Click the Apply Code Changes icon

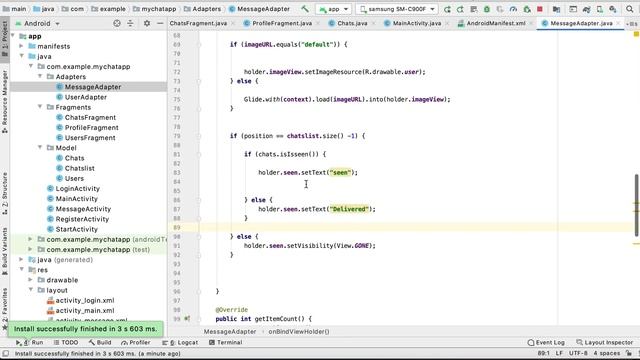tap(473, 9)
